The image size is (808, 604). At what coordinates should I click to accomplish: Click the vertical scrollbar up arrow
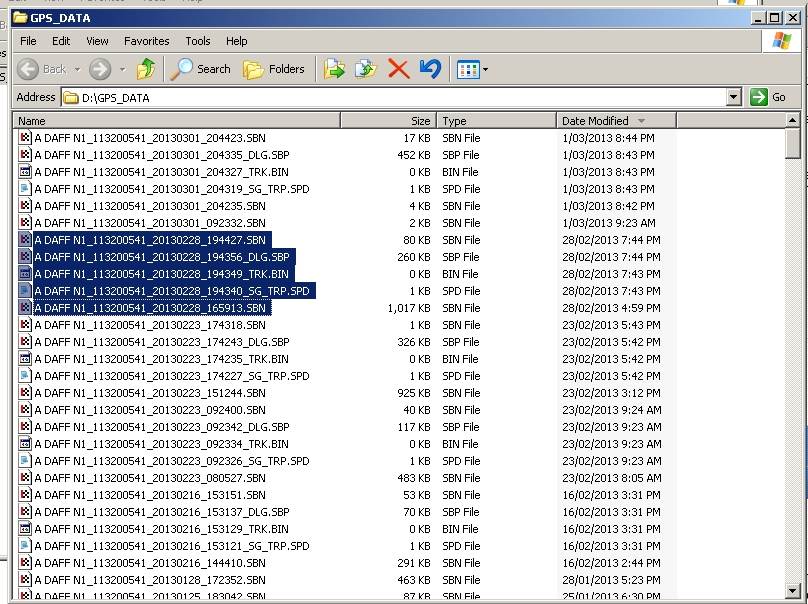[793, 121]
